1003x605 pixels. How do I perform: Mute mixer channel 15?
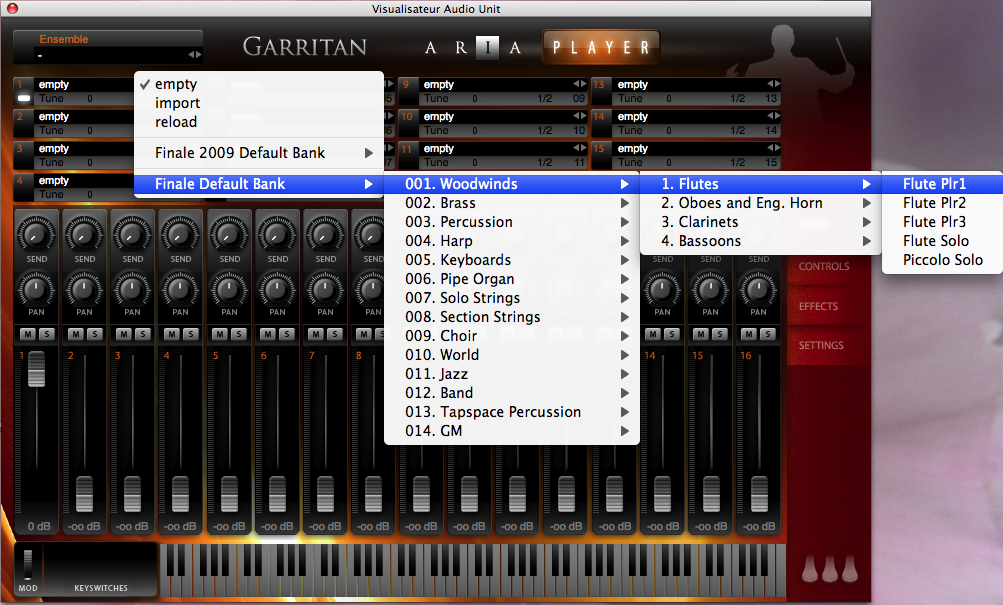tap(702, 333)
